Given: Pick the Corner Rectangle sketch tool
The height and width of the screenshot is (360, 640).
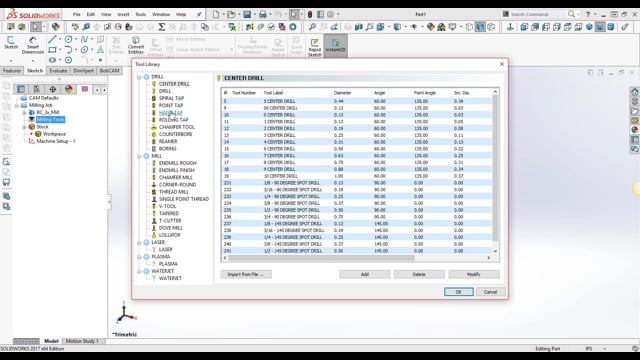Looking at the screenshot, I should (x=52, y=50).
